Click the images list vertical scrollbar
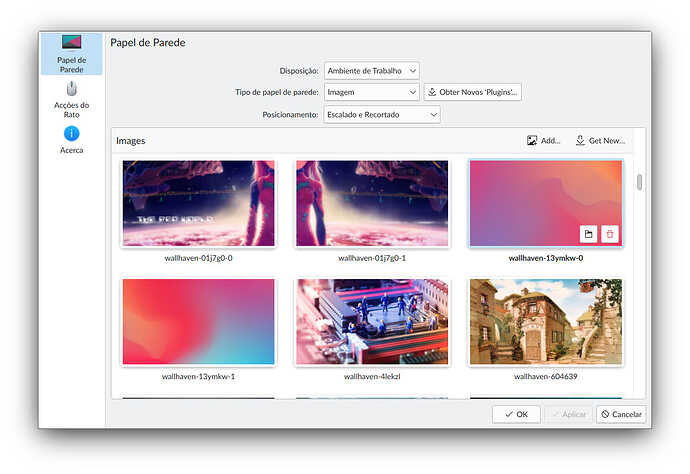Viewport: 690px width, 474px height. pos(639,181)
